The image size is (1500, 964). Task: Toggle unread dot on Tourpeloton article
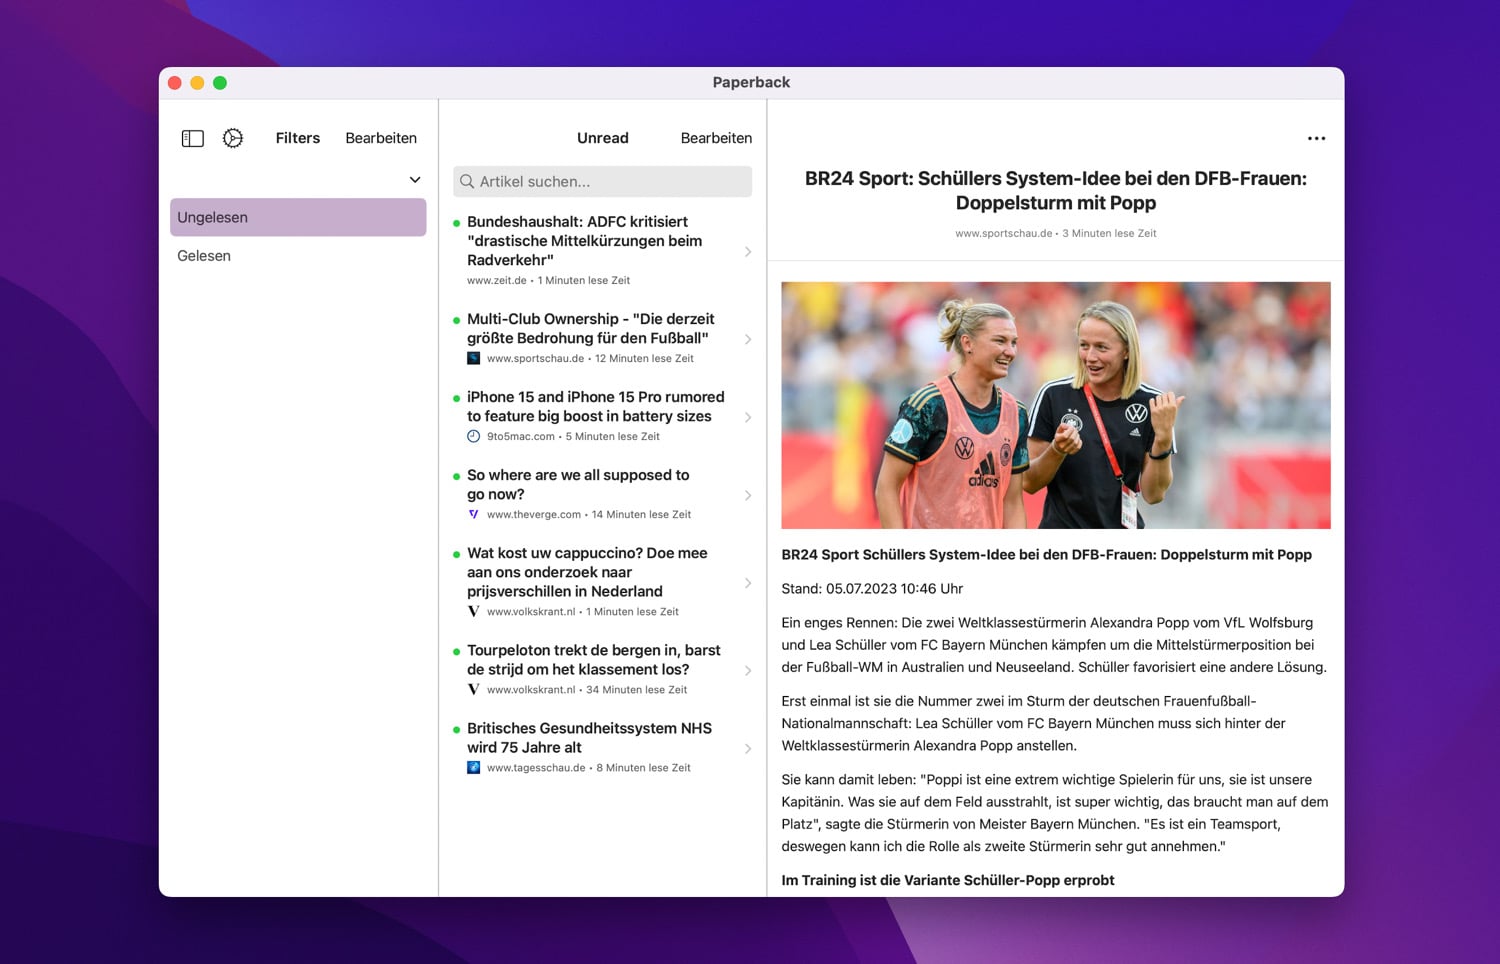(457, 651)
